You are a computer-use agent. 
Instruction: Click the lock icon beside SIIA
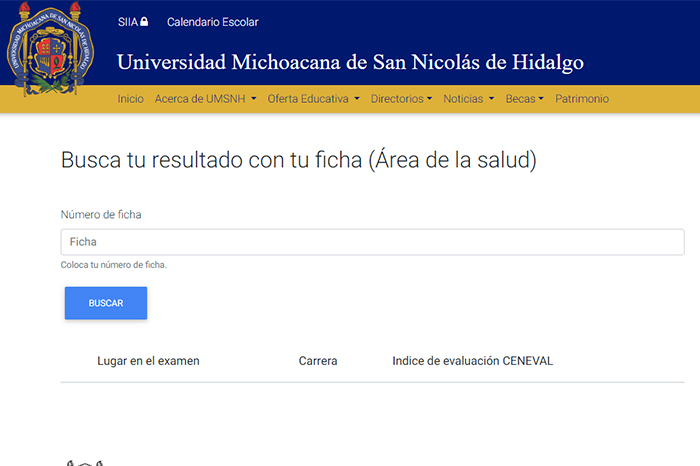144,22
